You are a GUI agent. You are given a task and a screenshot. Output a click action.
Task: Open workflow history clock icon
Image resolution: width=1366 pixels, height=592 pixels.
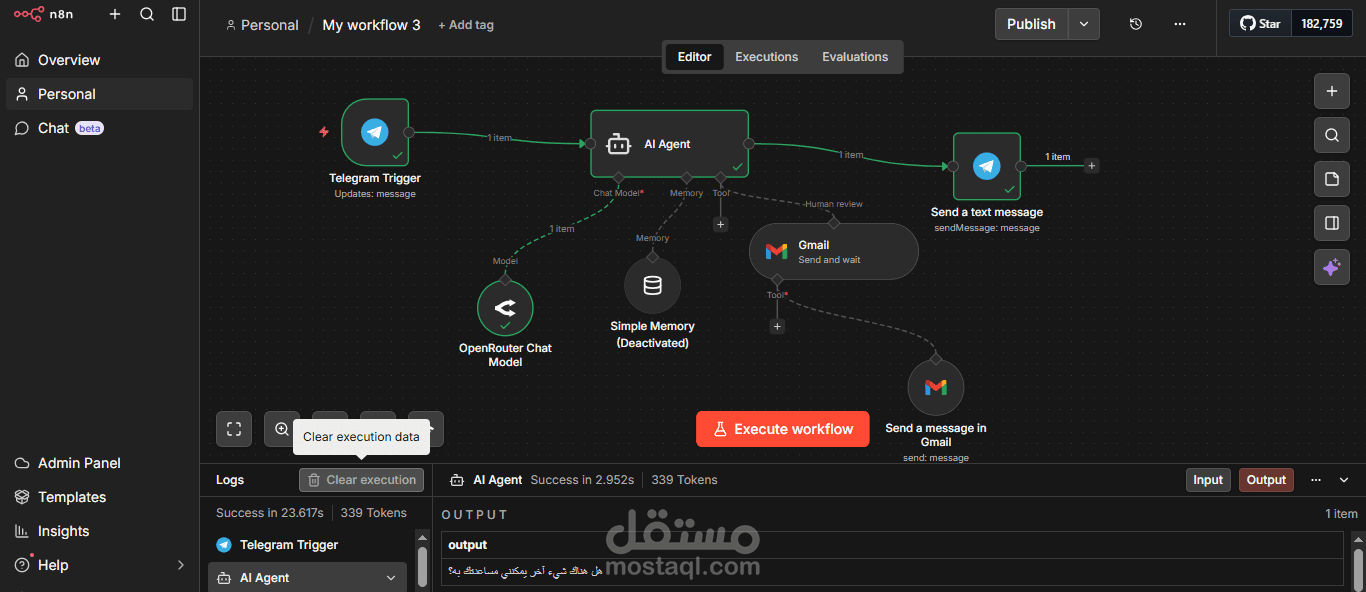tap(1136, 24)
